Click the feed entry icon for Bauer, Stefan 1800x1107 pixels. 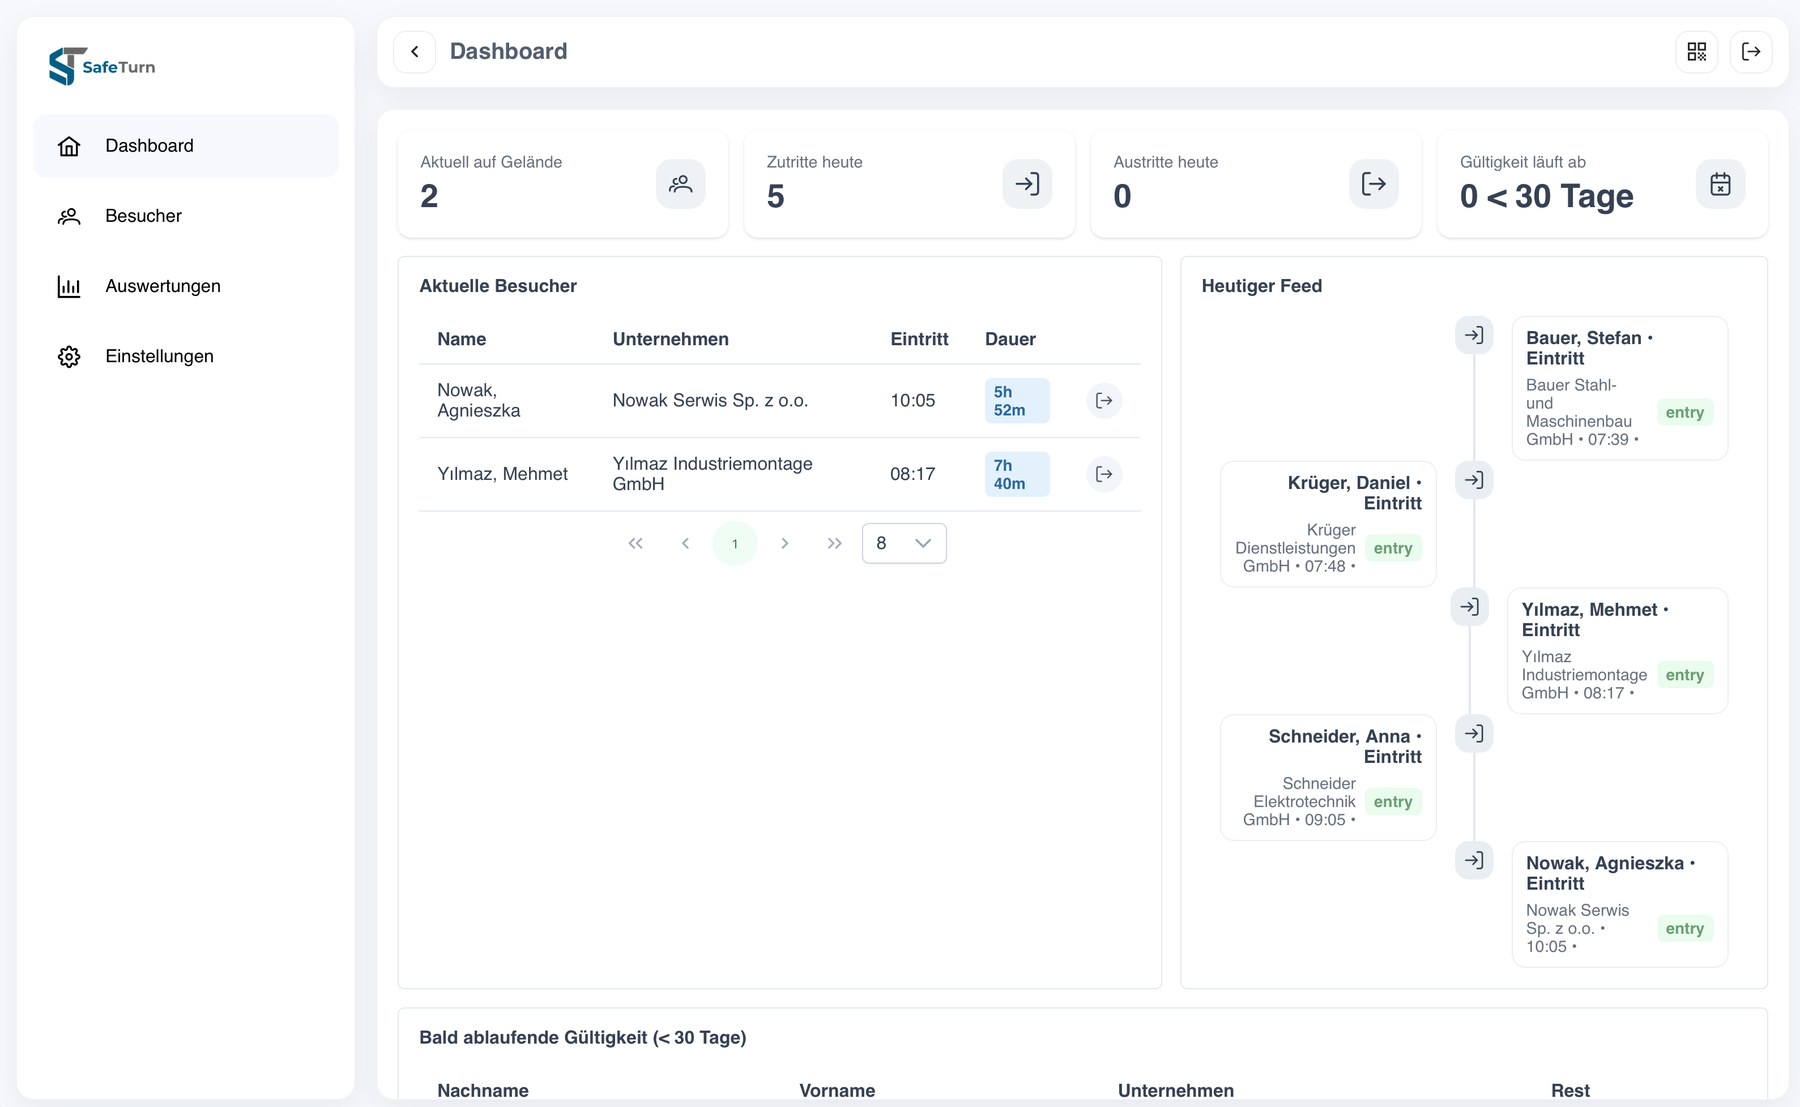point(1474,335)
